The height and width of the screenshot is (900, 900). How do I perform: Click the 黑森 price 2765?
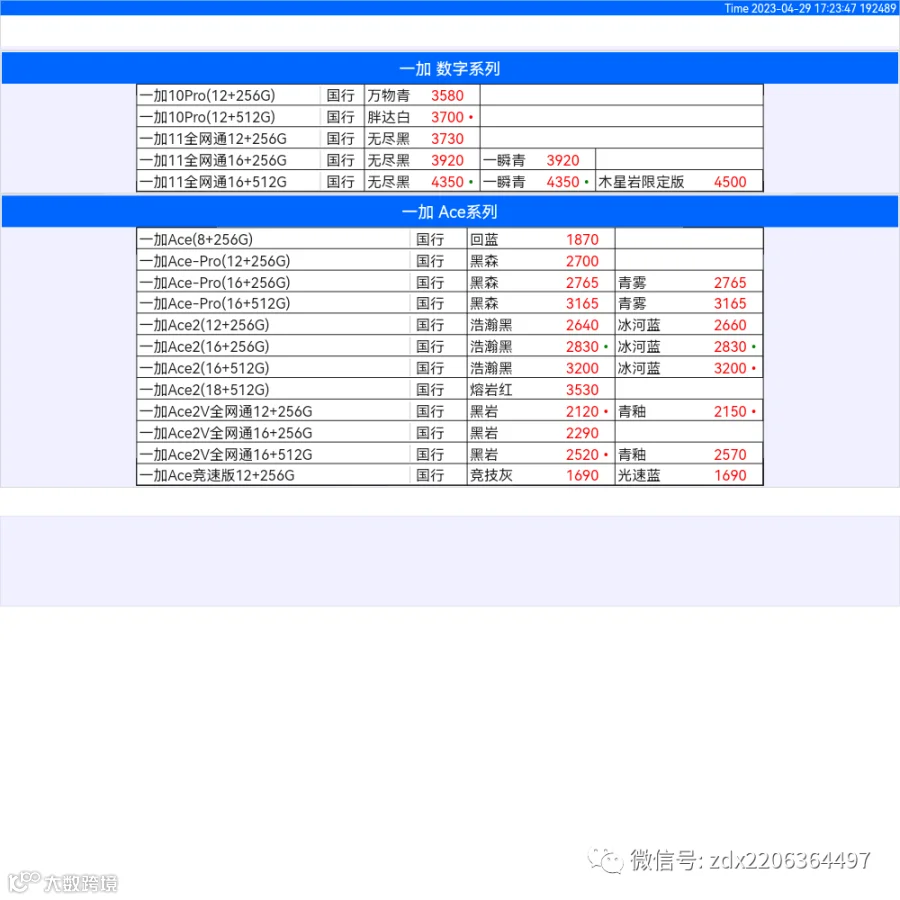(582, 282)
